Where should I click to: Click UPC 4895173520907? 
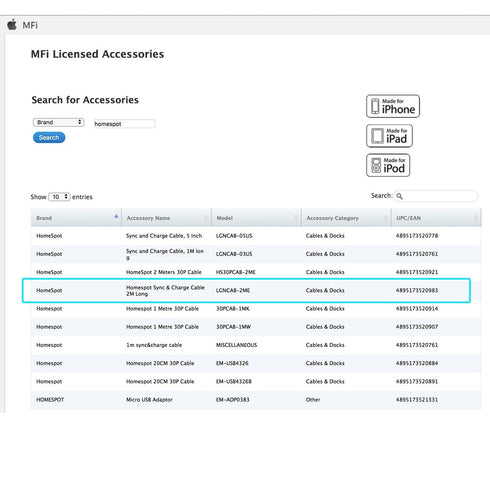[417, 327]
